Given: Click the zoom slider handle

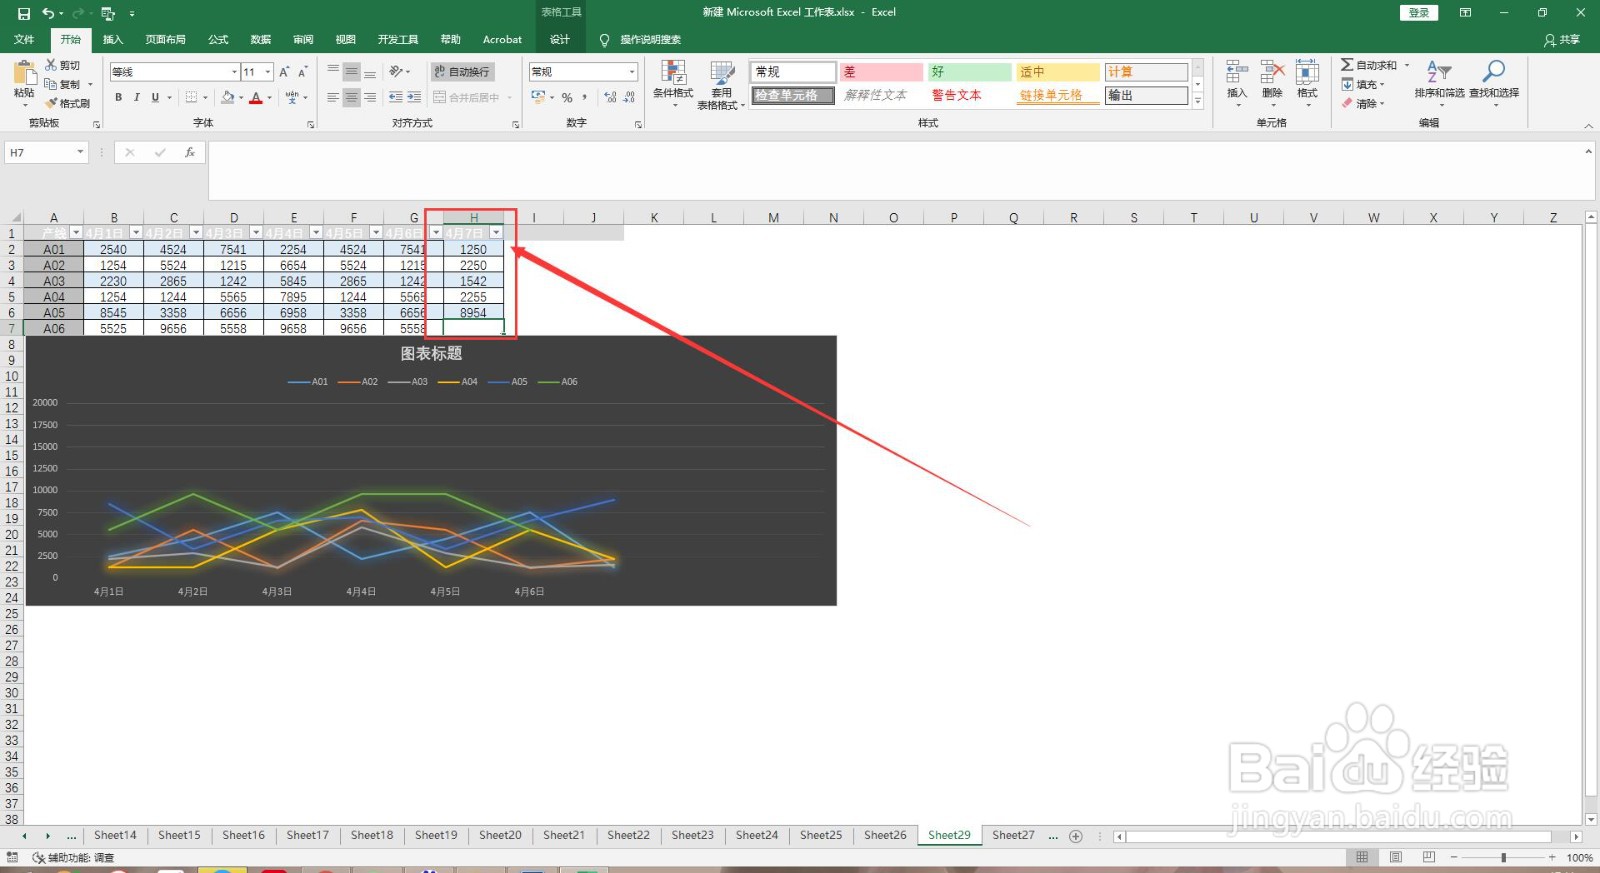Looking at the screenshot, I should pyautogui.click(x=1503, y=858).
